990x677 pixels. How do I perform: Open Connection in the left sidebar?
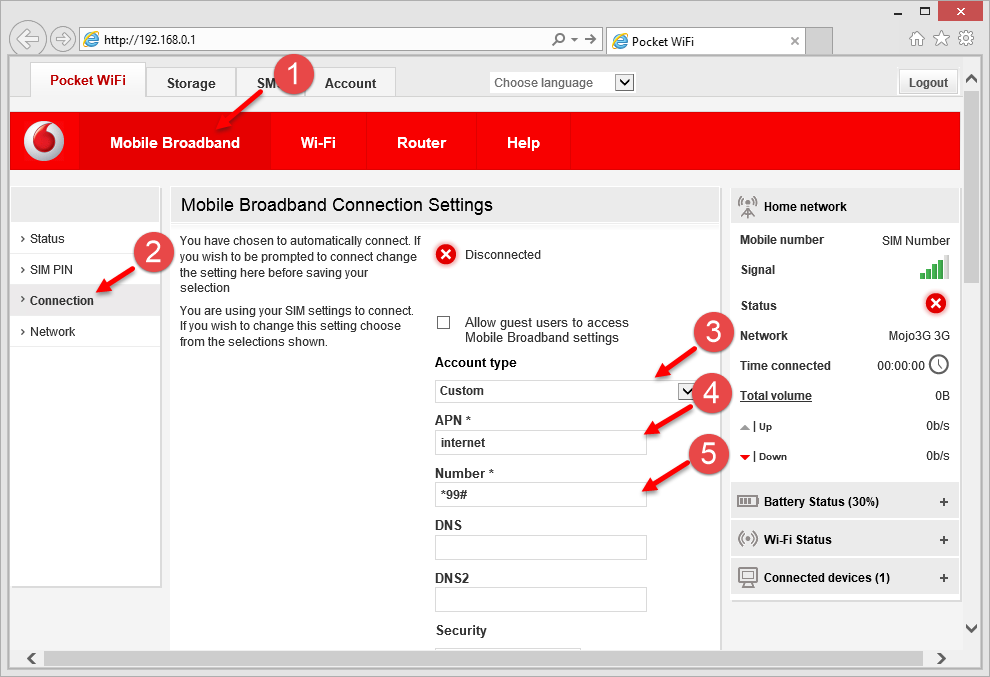[x=85, y=300]
